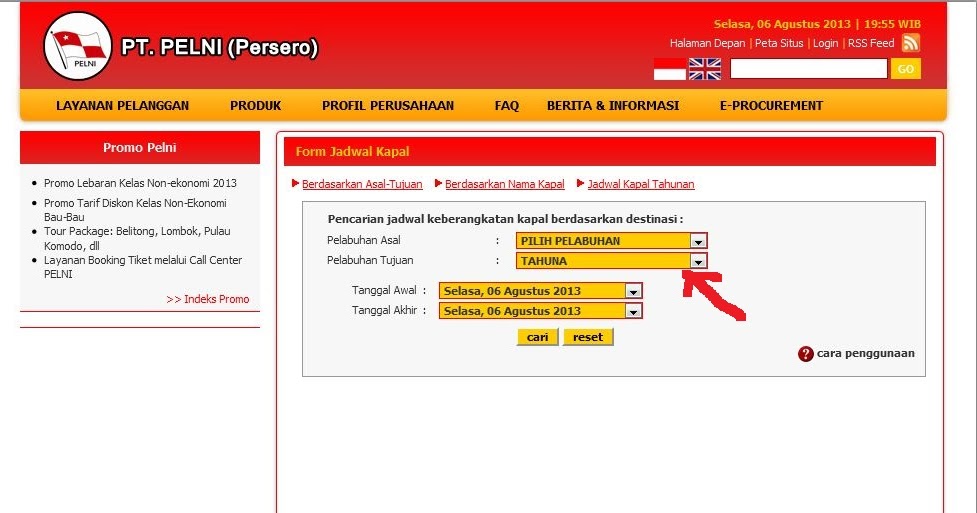The height and width of the screenshot is (513, 977).
Task: Click the Form Jadwal Kapal header
Action: (x=609, y=151)
